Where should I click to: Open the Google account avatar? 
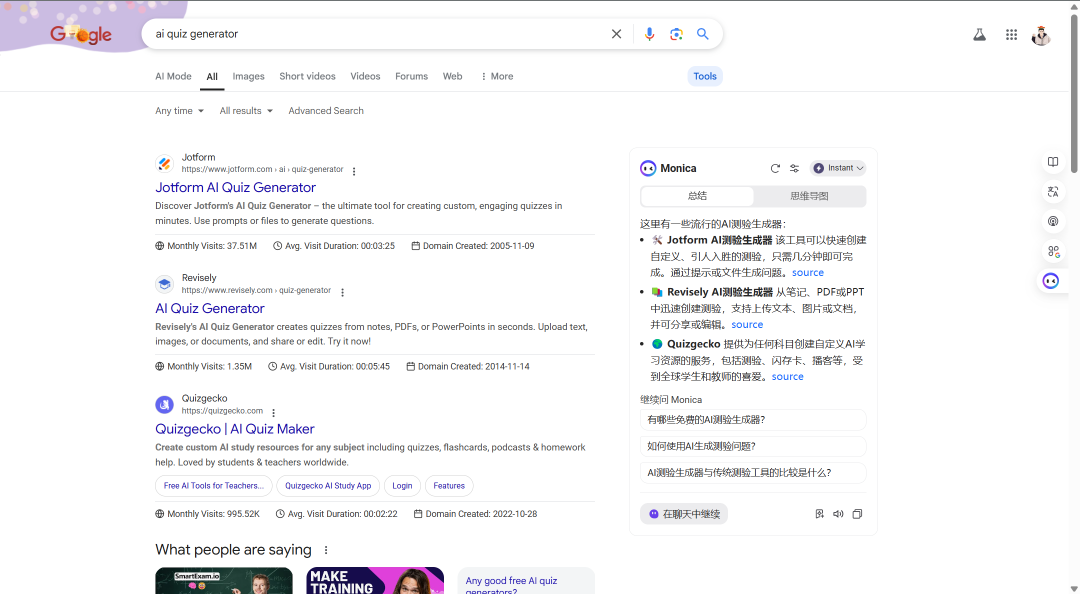point(1041,34)
